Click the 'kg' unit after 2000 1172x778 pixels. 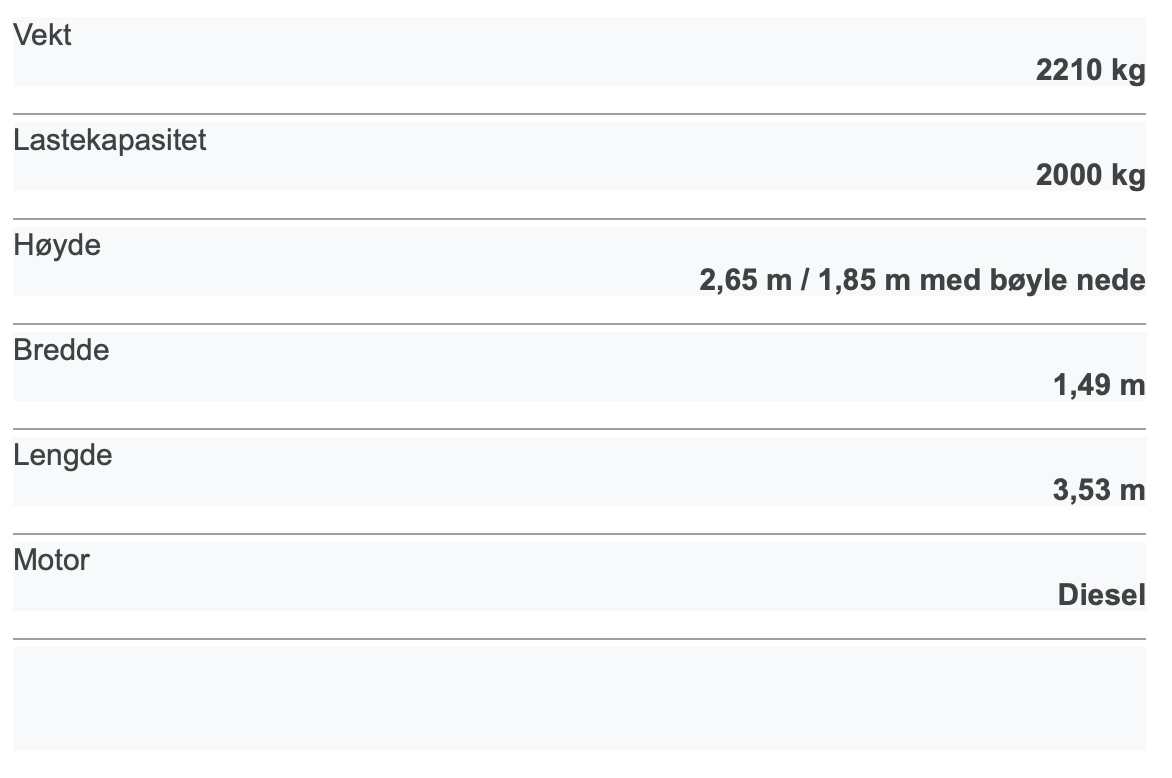[1128, 175]
